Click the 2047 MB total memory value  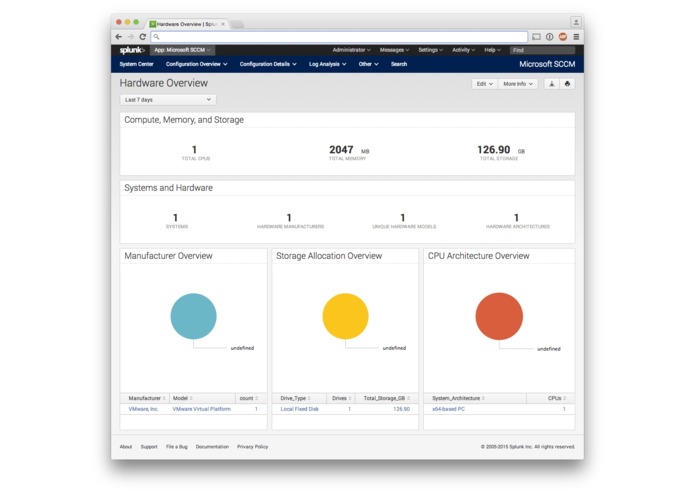[349, 150]
